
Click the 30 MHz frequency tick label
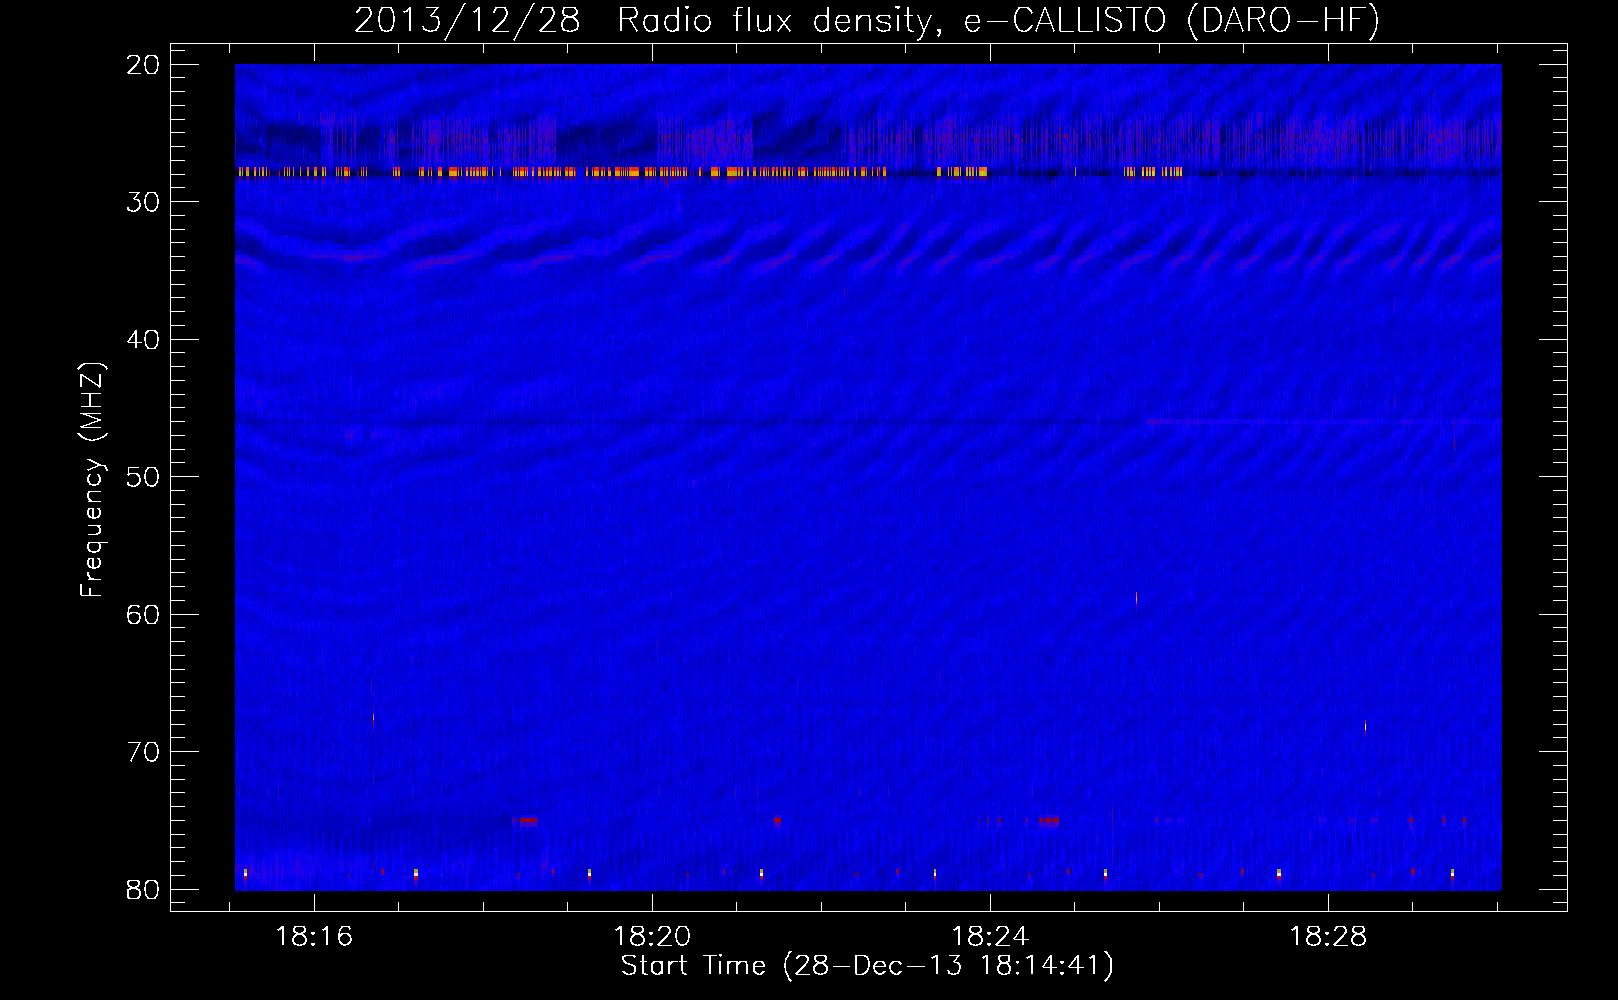pyautogui.click(x=144, y=202)
